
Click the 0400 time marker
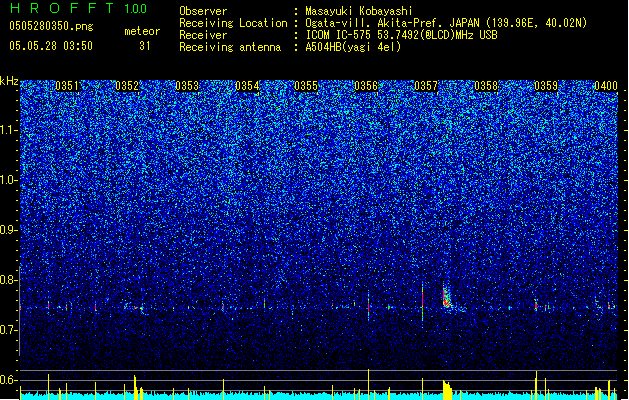click(606, 86)
